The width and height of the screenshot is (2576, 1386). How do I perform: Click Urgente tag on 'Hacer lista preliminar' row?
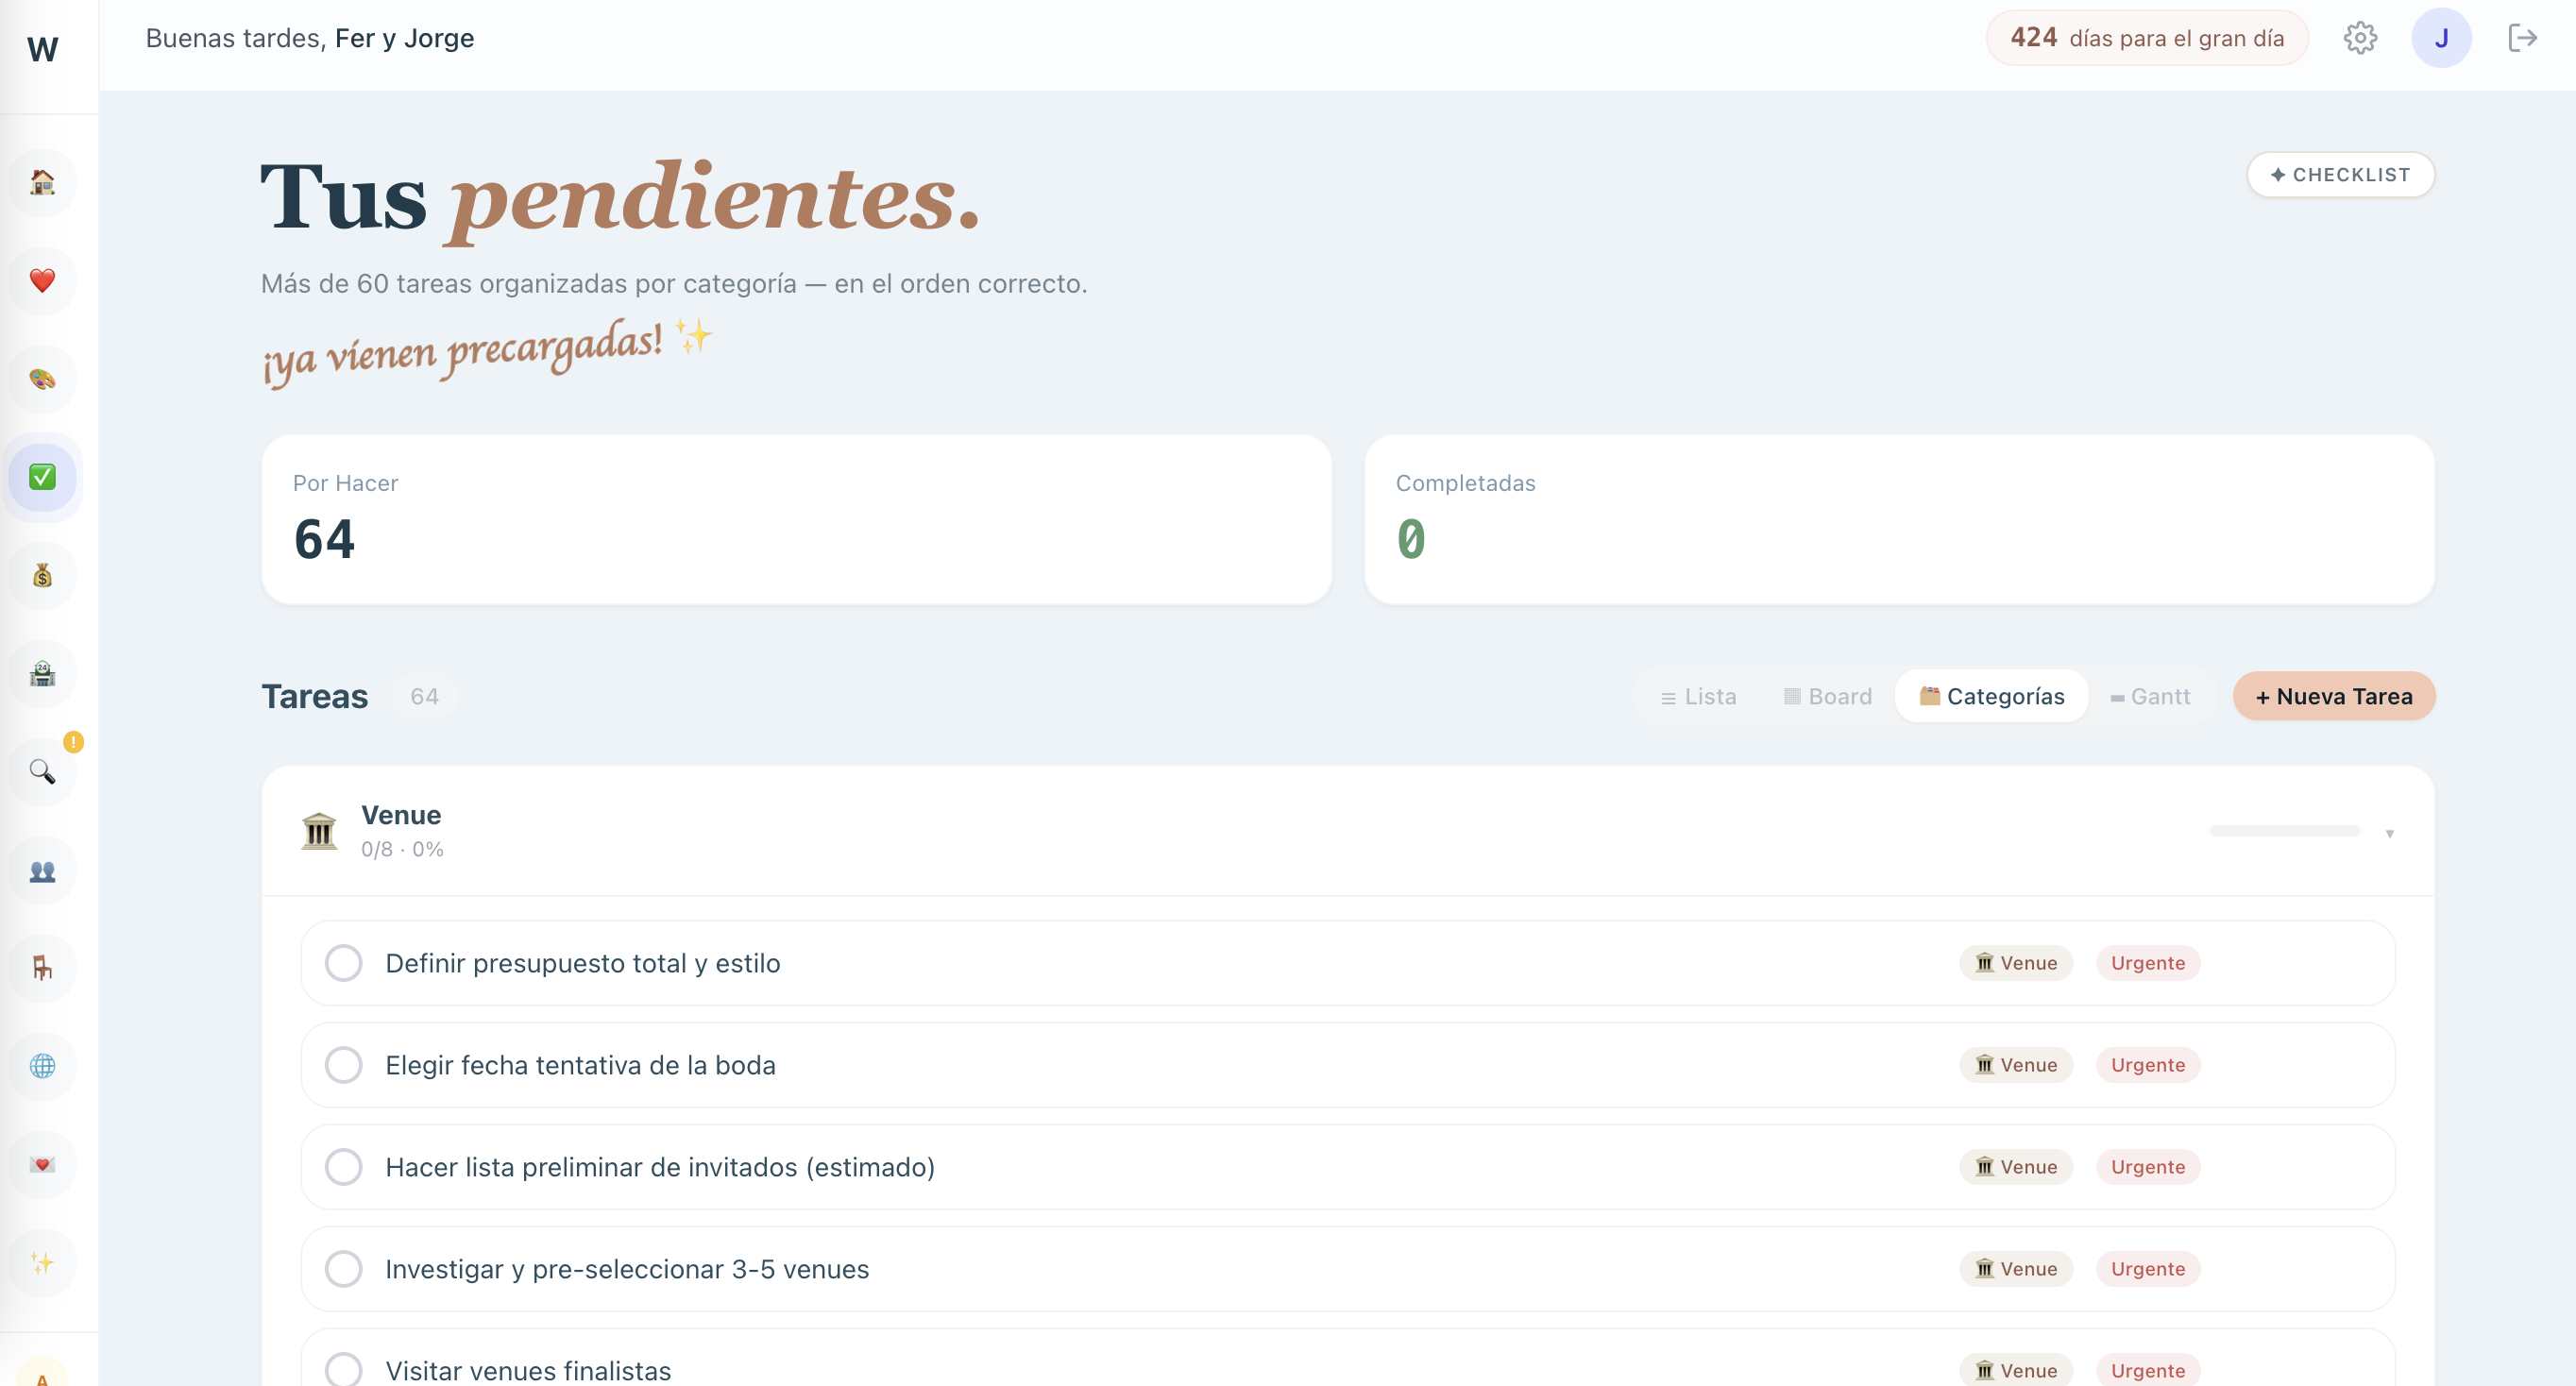click(2147, 1167)
